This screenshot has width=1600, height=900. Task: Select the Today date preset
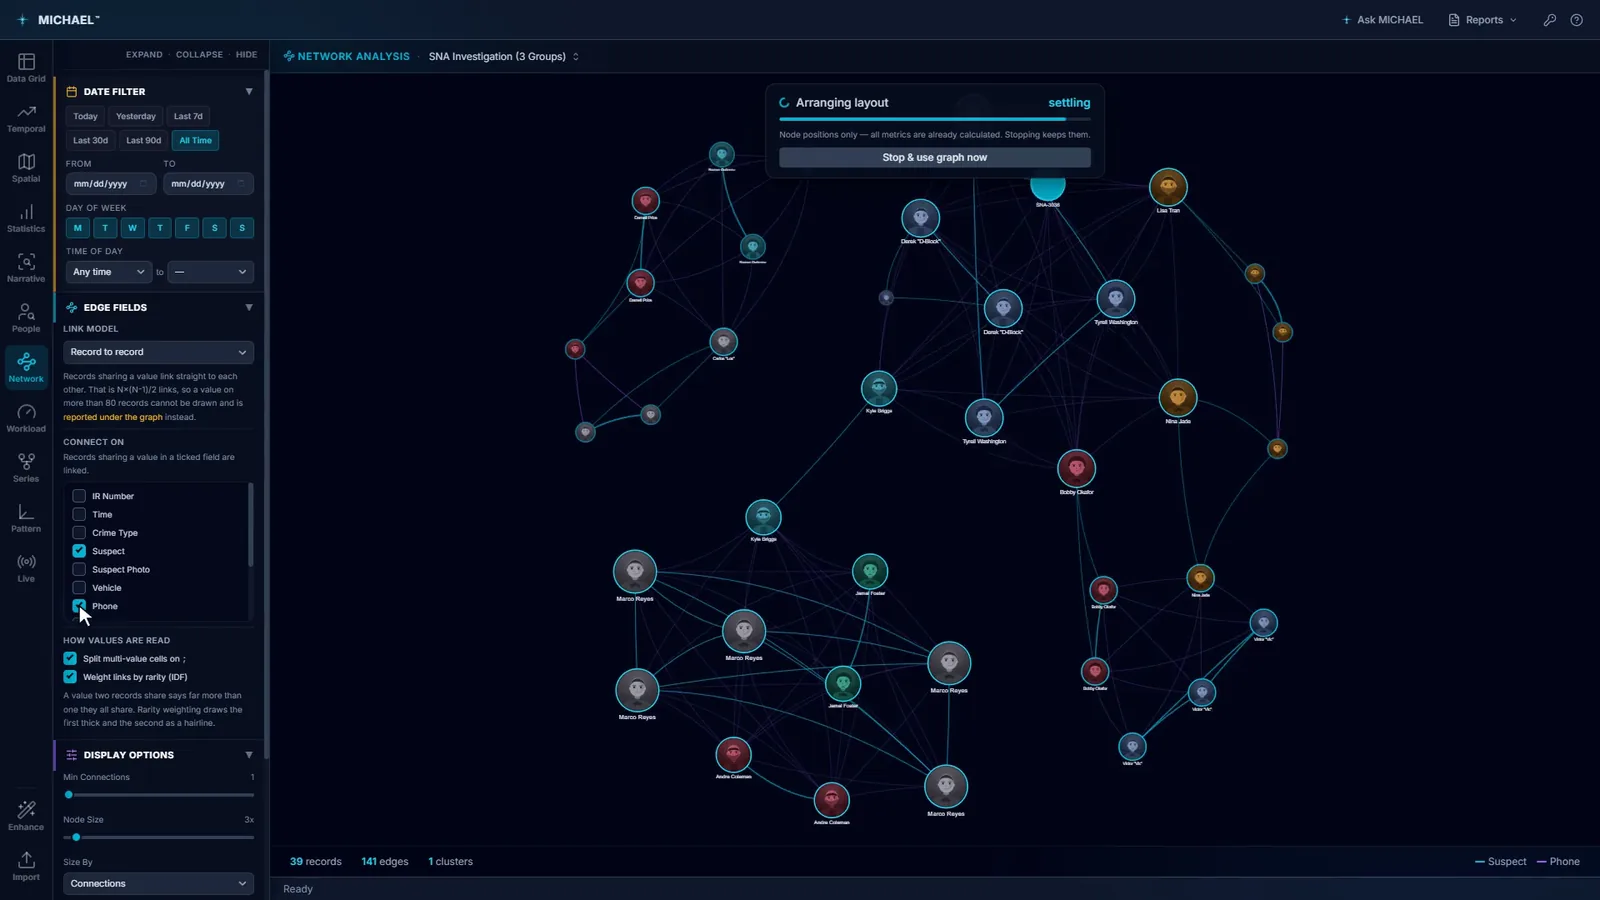(x=86, y=116)
